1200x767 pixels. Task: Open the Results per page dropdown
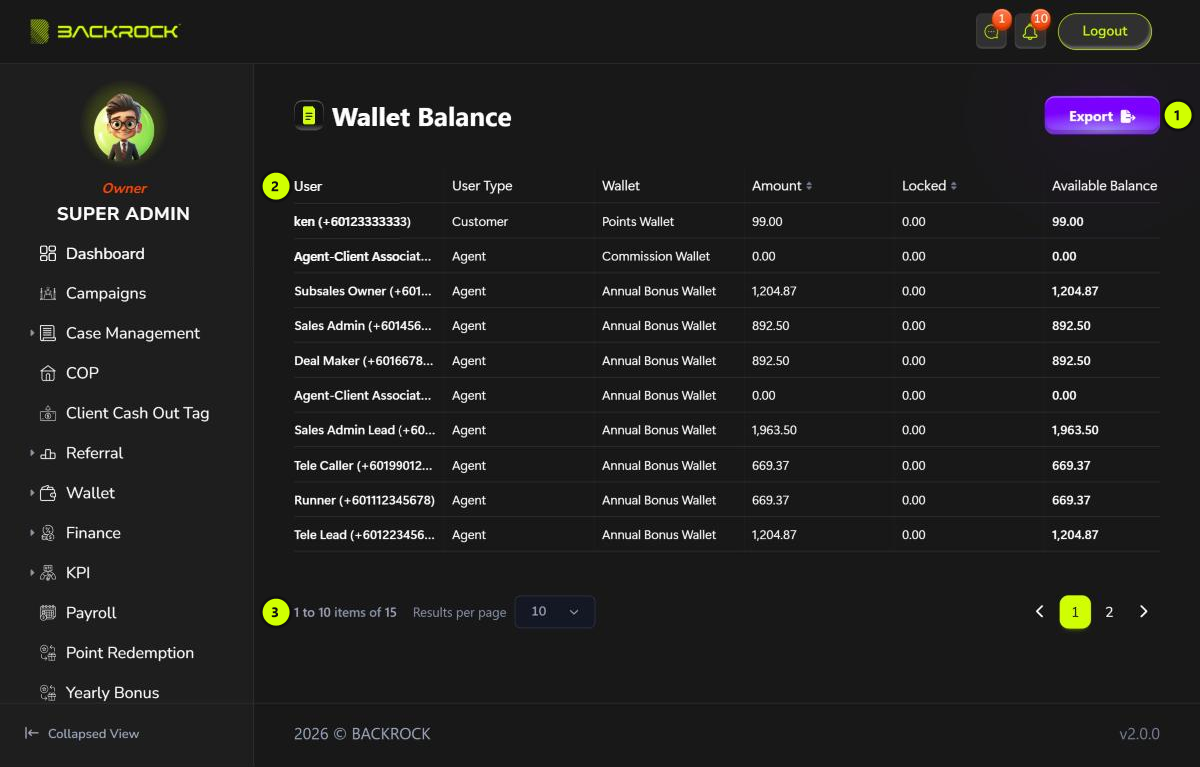[x=555, y=612]
